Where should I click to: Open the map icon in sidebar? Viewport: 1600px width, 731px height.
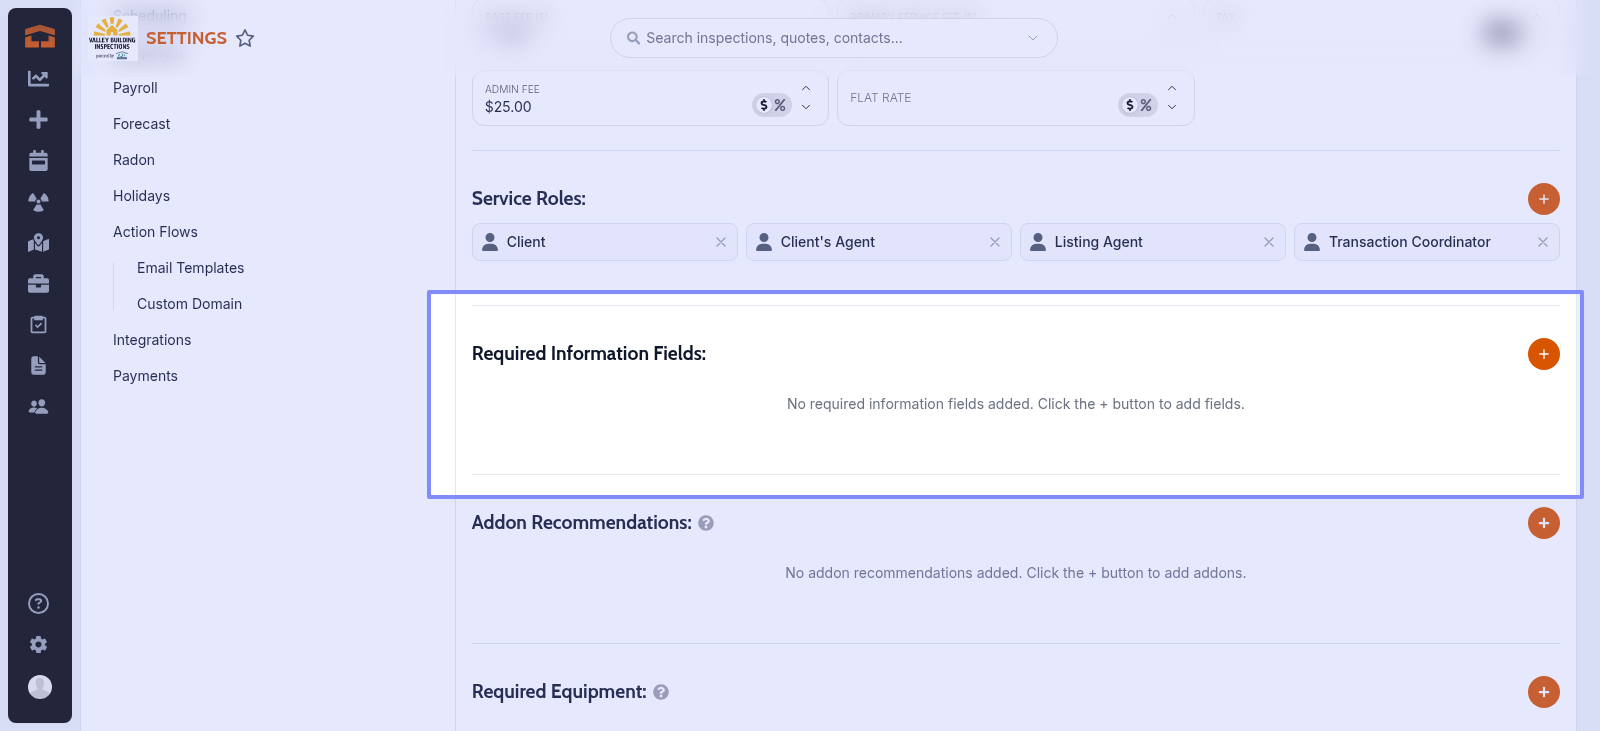[39, 243]
